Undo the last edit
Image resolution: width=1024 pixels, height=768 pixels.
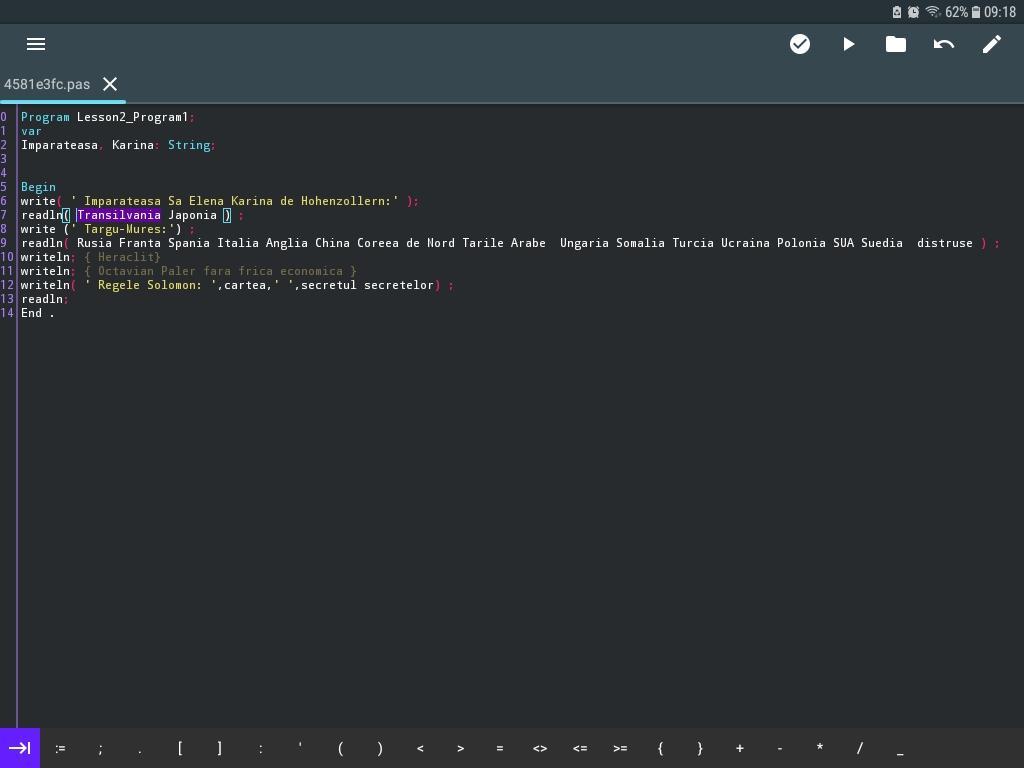click(x=944, y=44)
